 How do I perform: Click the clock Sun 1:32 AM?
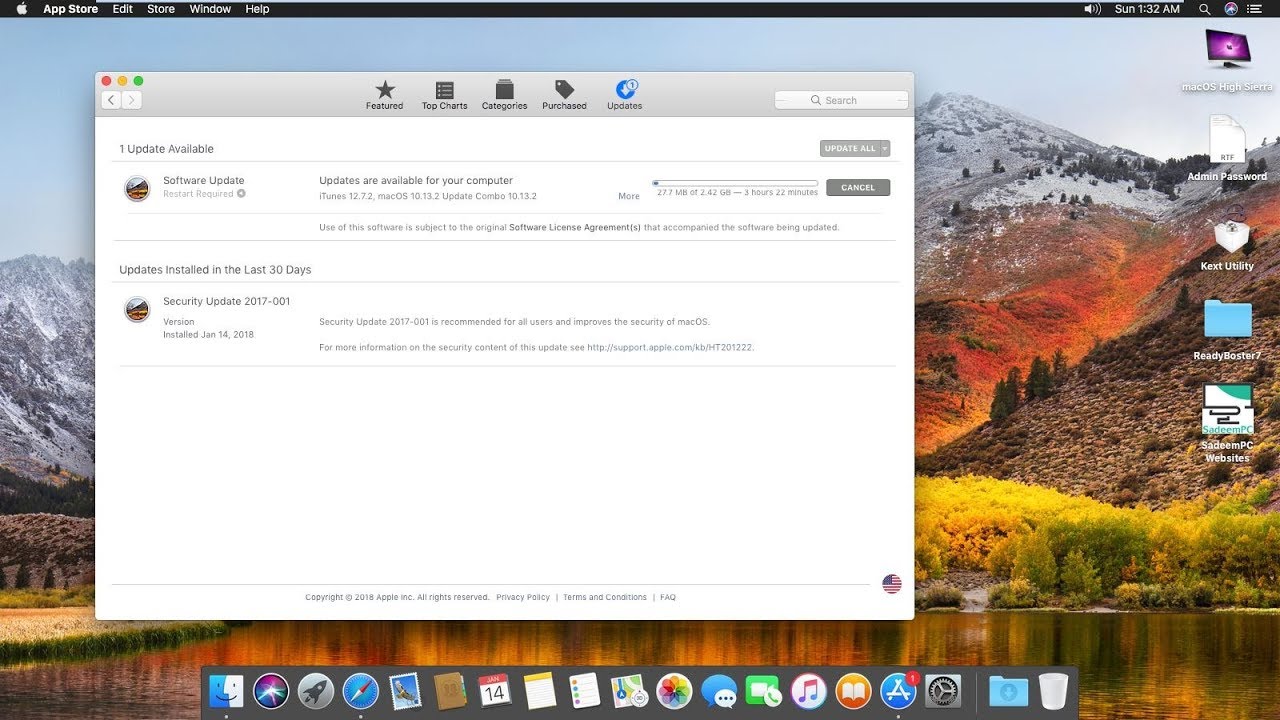(1147, 9)
